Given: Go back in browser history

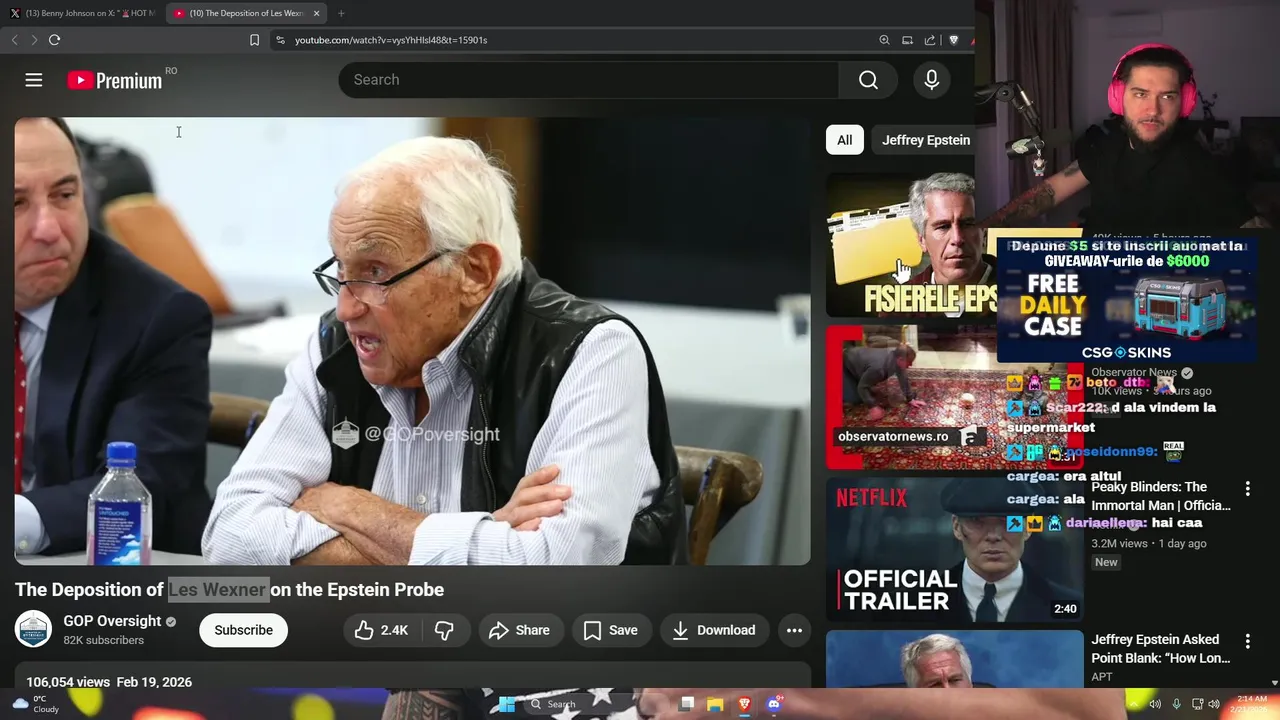Looking at the screenshot, I should pyautogui.click(x=14, y=40).
